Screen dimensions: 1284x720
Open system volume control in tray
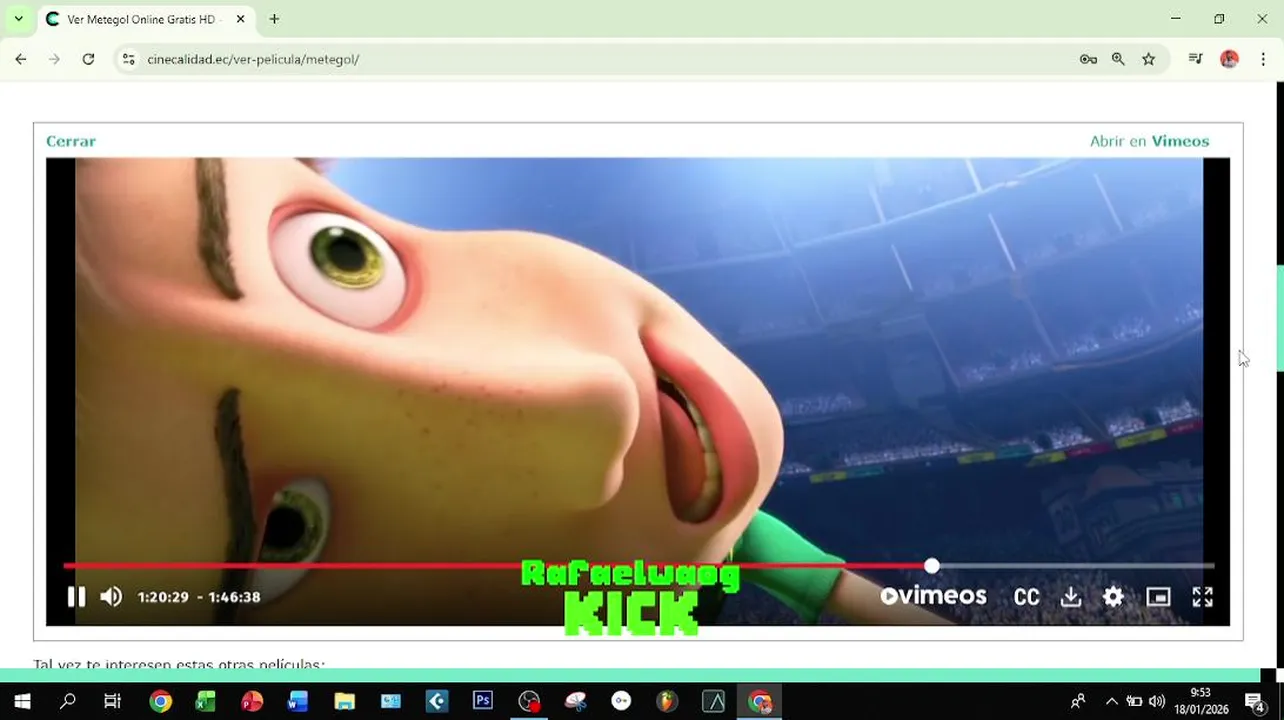coord(1157,701)
